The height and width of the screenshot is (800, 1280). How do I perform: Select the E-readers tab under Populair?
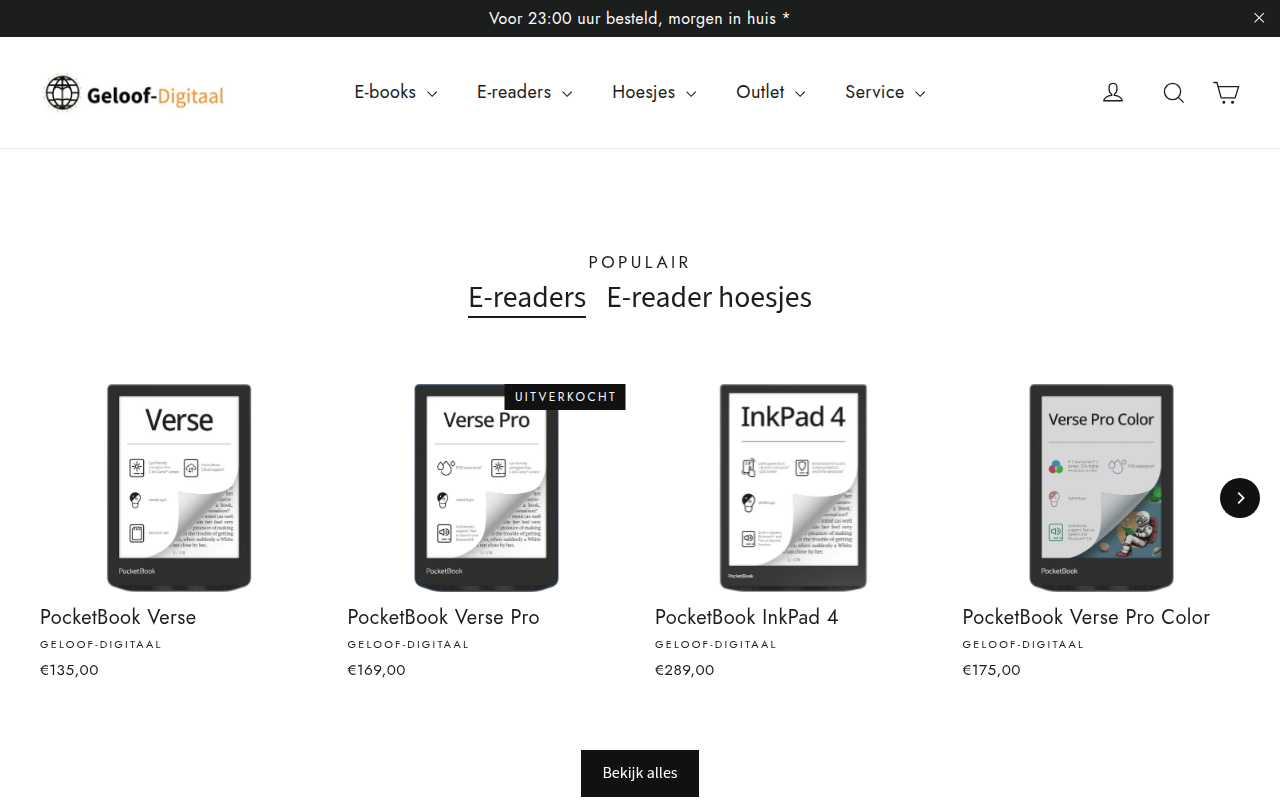pos(527,298)
